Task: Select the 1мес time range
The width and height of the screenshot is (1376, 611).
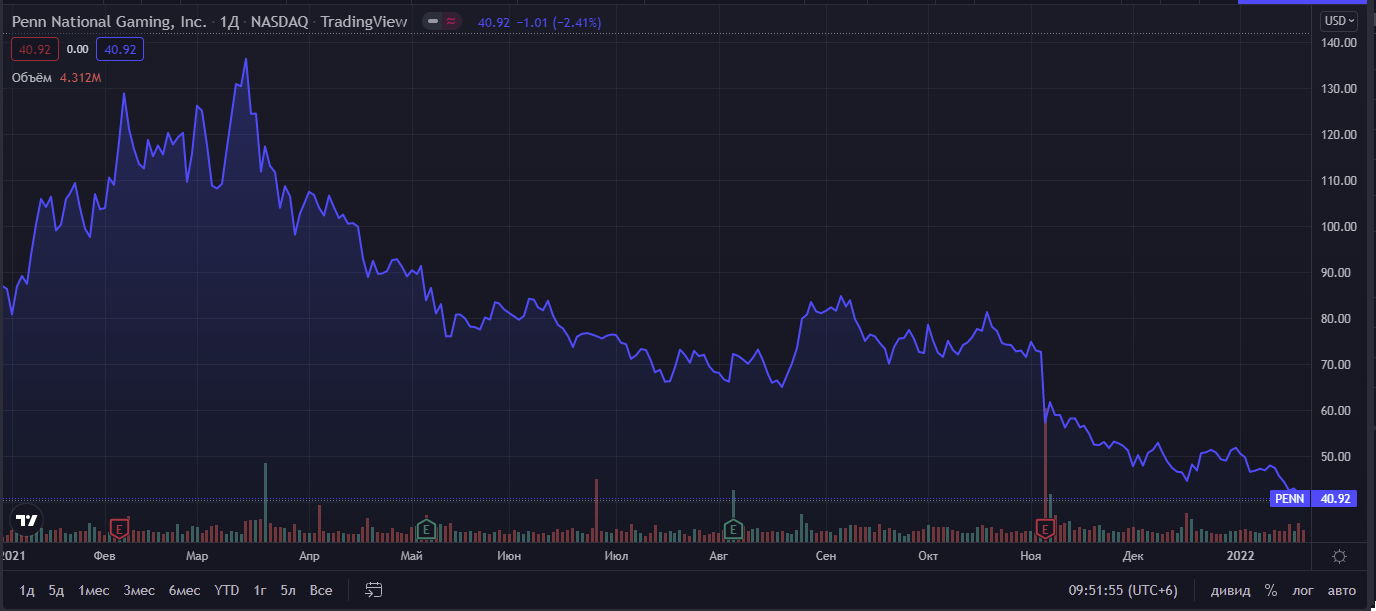Action: tap(94, 590)
